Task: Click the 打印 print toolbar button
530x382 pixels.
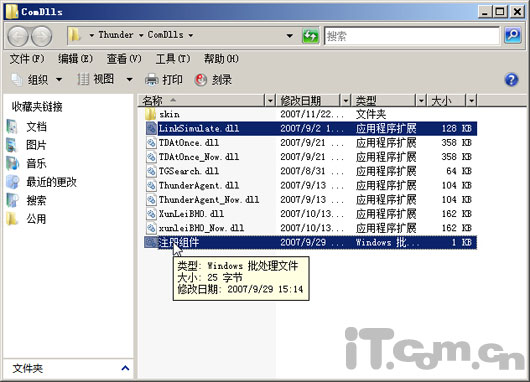Action: coord(164,80)
